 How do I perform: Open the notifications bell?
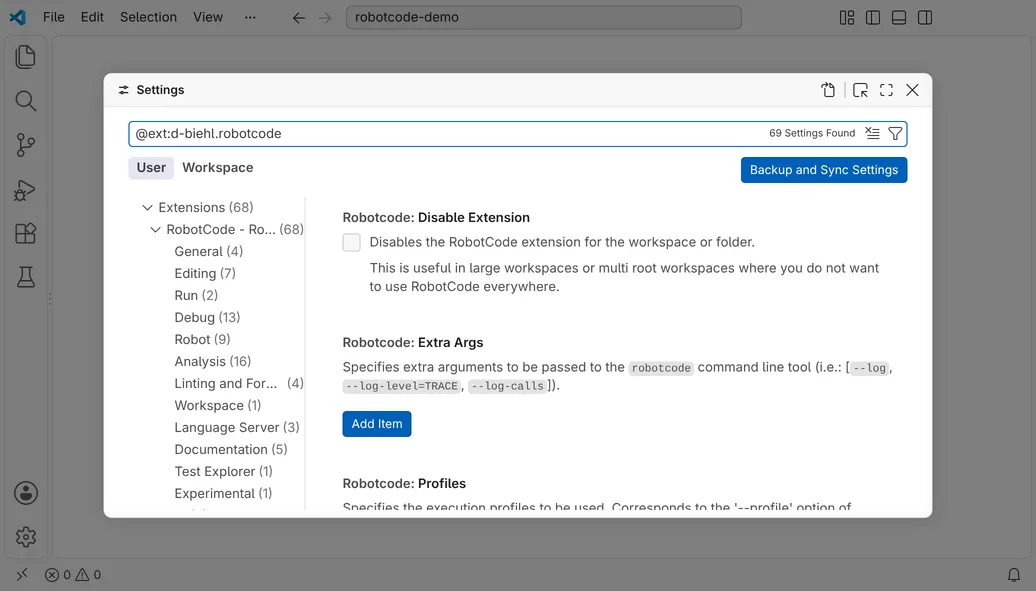tap(1014, 575)
